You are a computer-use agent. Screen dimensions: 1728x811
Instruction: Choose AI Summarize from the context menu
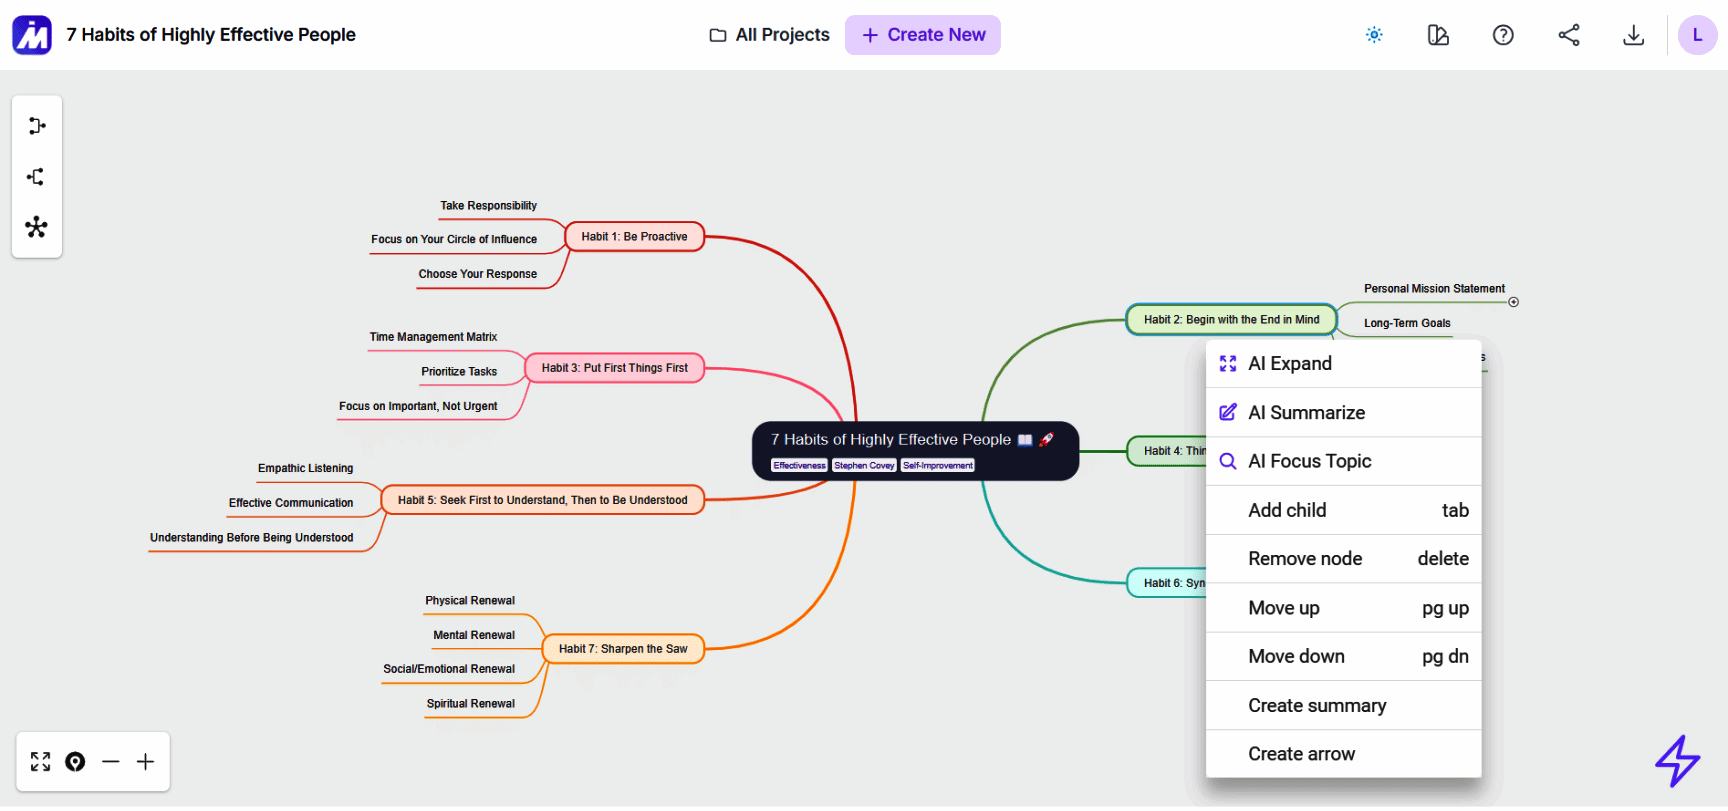point(1343,413)
